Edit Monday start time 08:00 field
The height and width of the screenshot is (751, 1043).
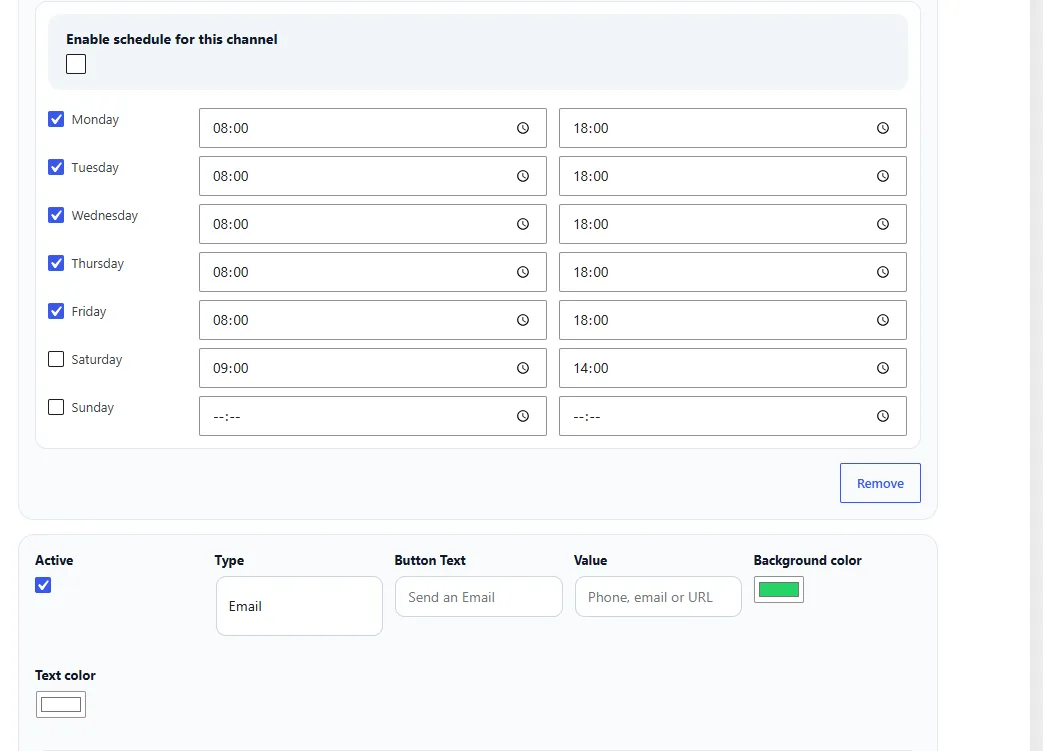tap(372, 128)
